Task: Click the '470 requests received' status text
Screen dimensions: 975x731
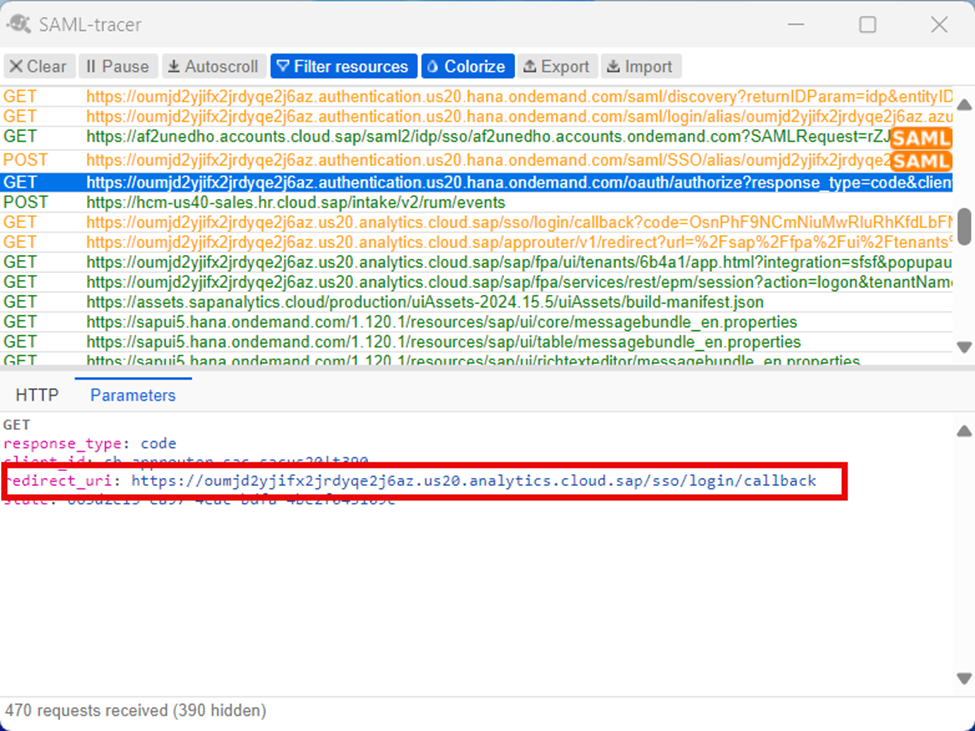Action: 136,710
